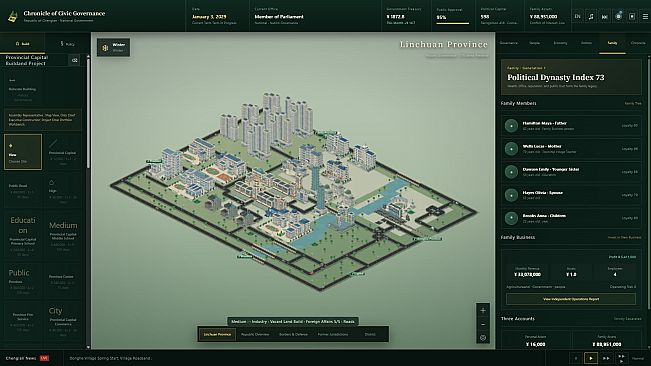The width and height of the screenshot is (651, 366).
Task: Open Hayes Olivia Spouse family member entry
Action: pyautogui.click(x=570, y=195)
